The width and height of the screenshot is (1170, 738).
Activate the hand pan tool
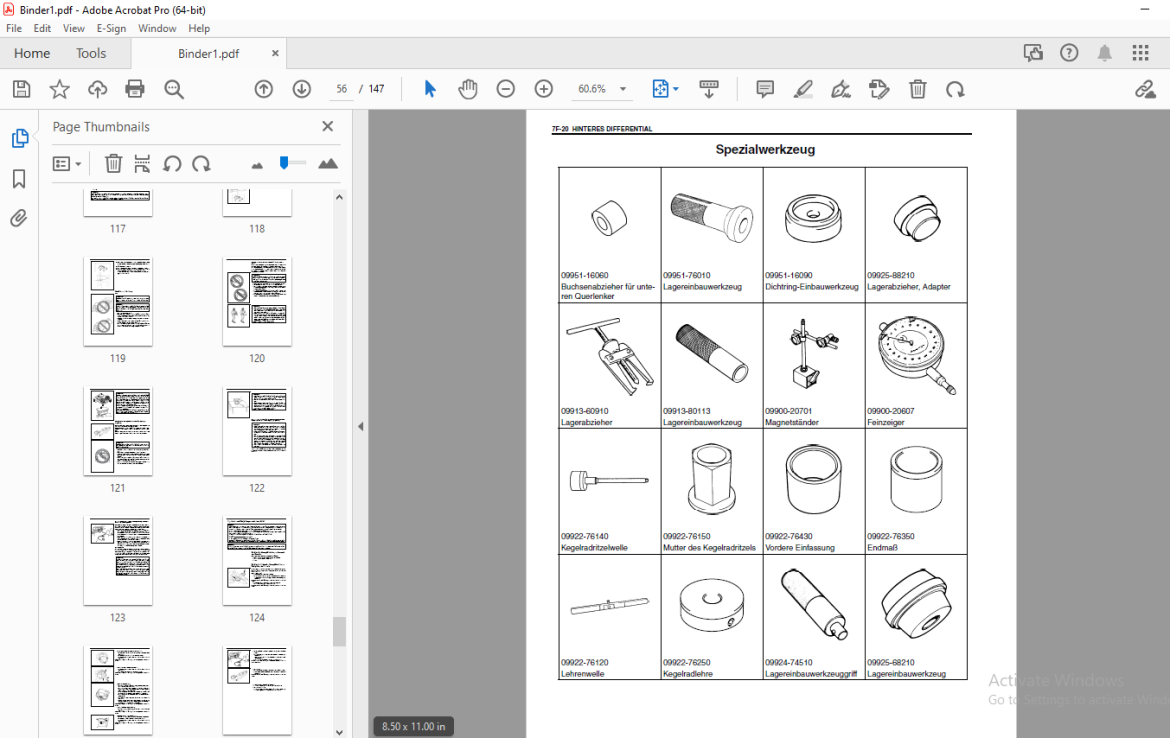tap(468, 90)
